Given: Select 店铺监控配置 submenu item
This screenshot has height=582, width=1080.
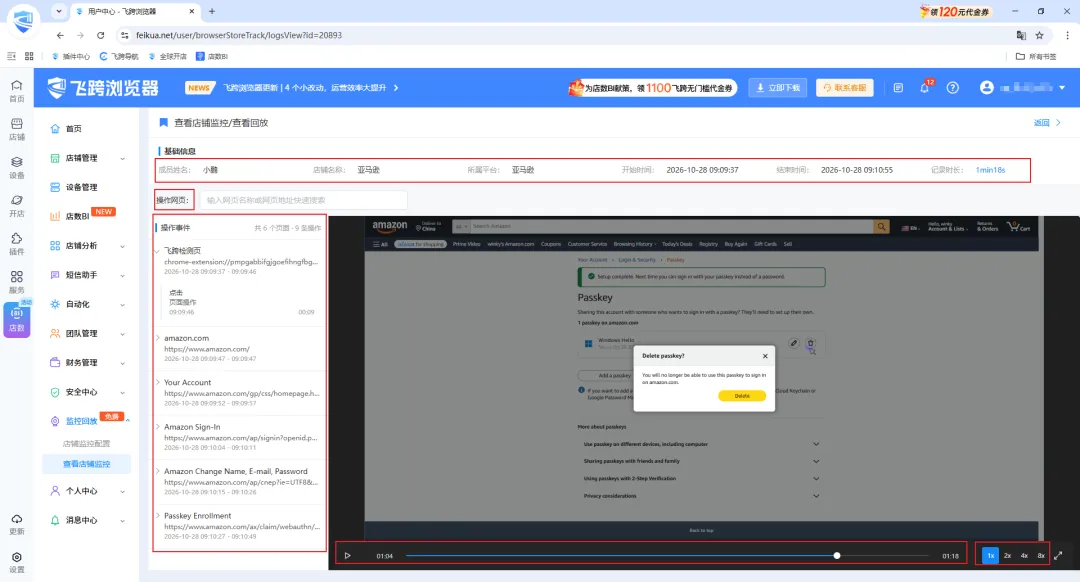Looking at the screenshot, I should 86,444.
